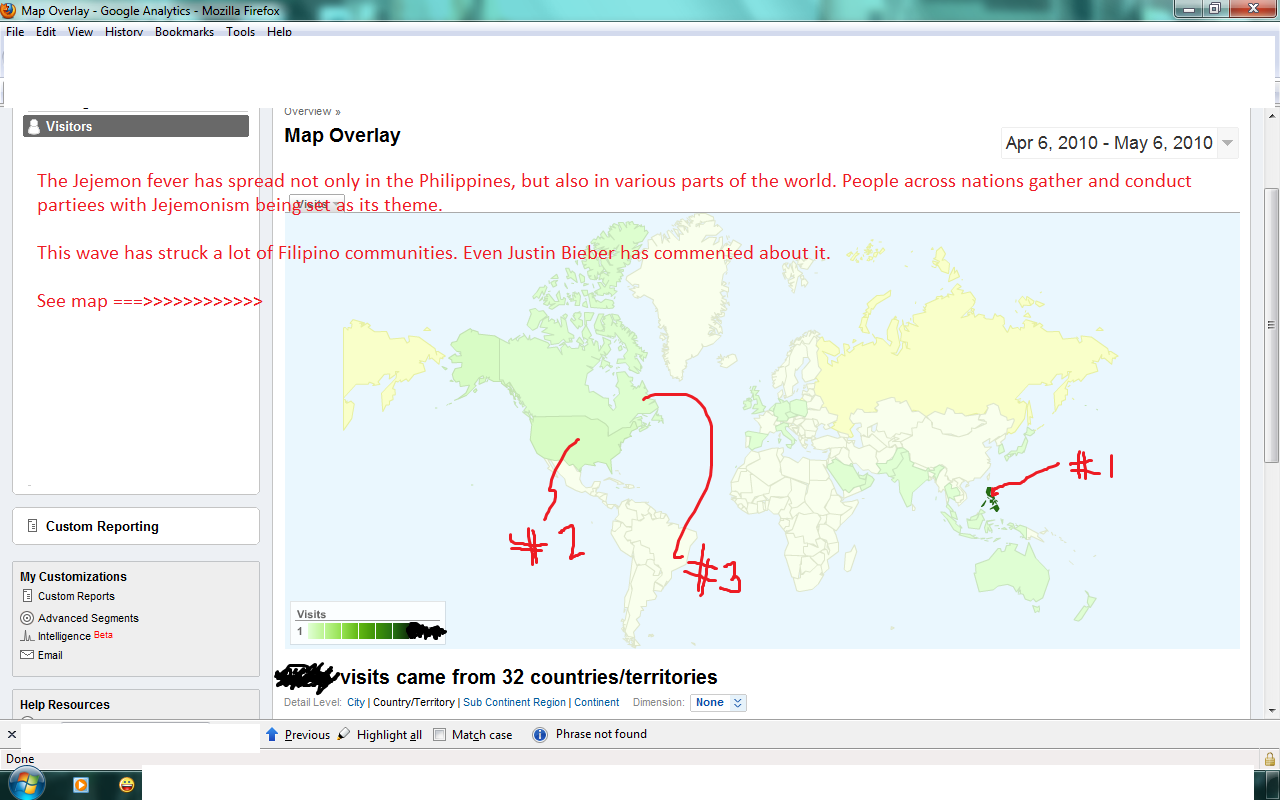Click the Help Resources heading
Image resolution: width=1280 pixels, height=800 pixels.
pyautogui.click(x=65, y=705)
